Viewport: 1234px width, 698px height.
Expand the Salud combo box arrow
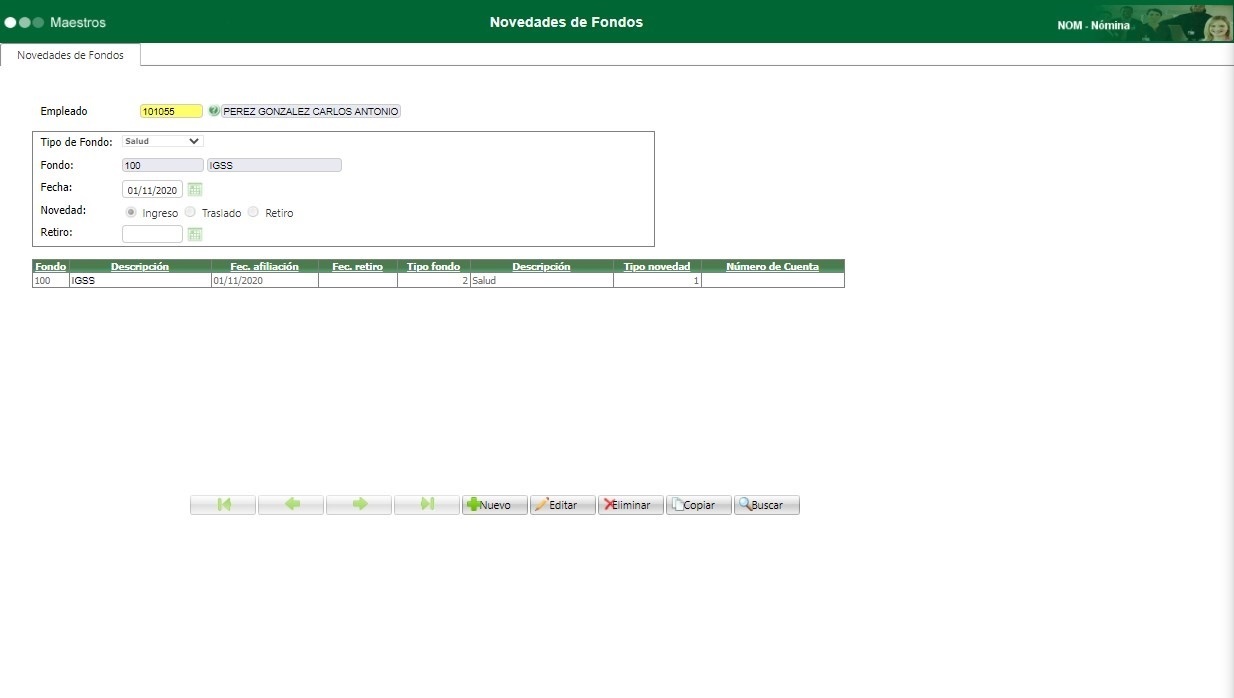(x=196, y=141)
